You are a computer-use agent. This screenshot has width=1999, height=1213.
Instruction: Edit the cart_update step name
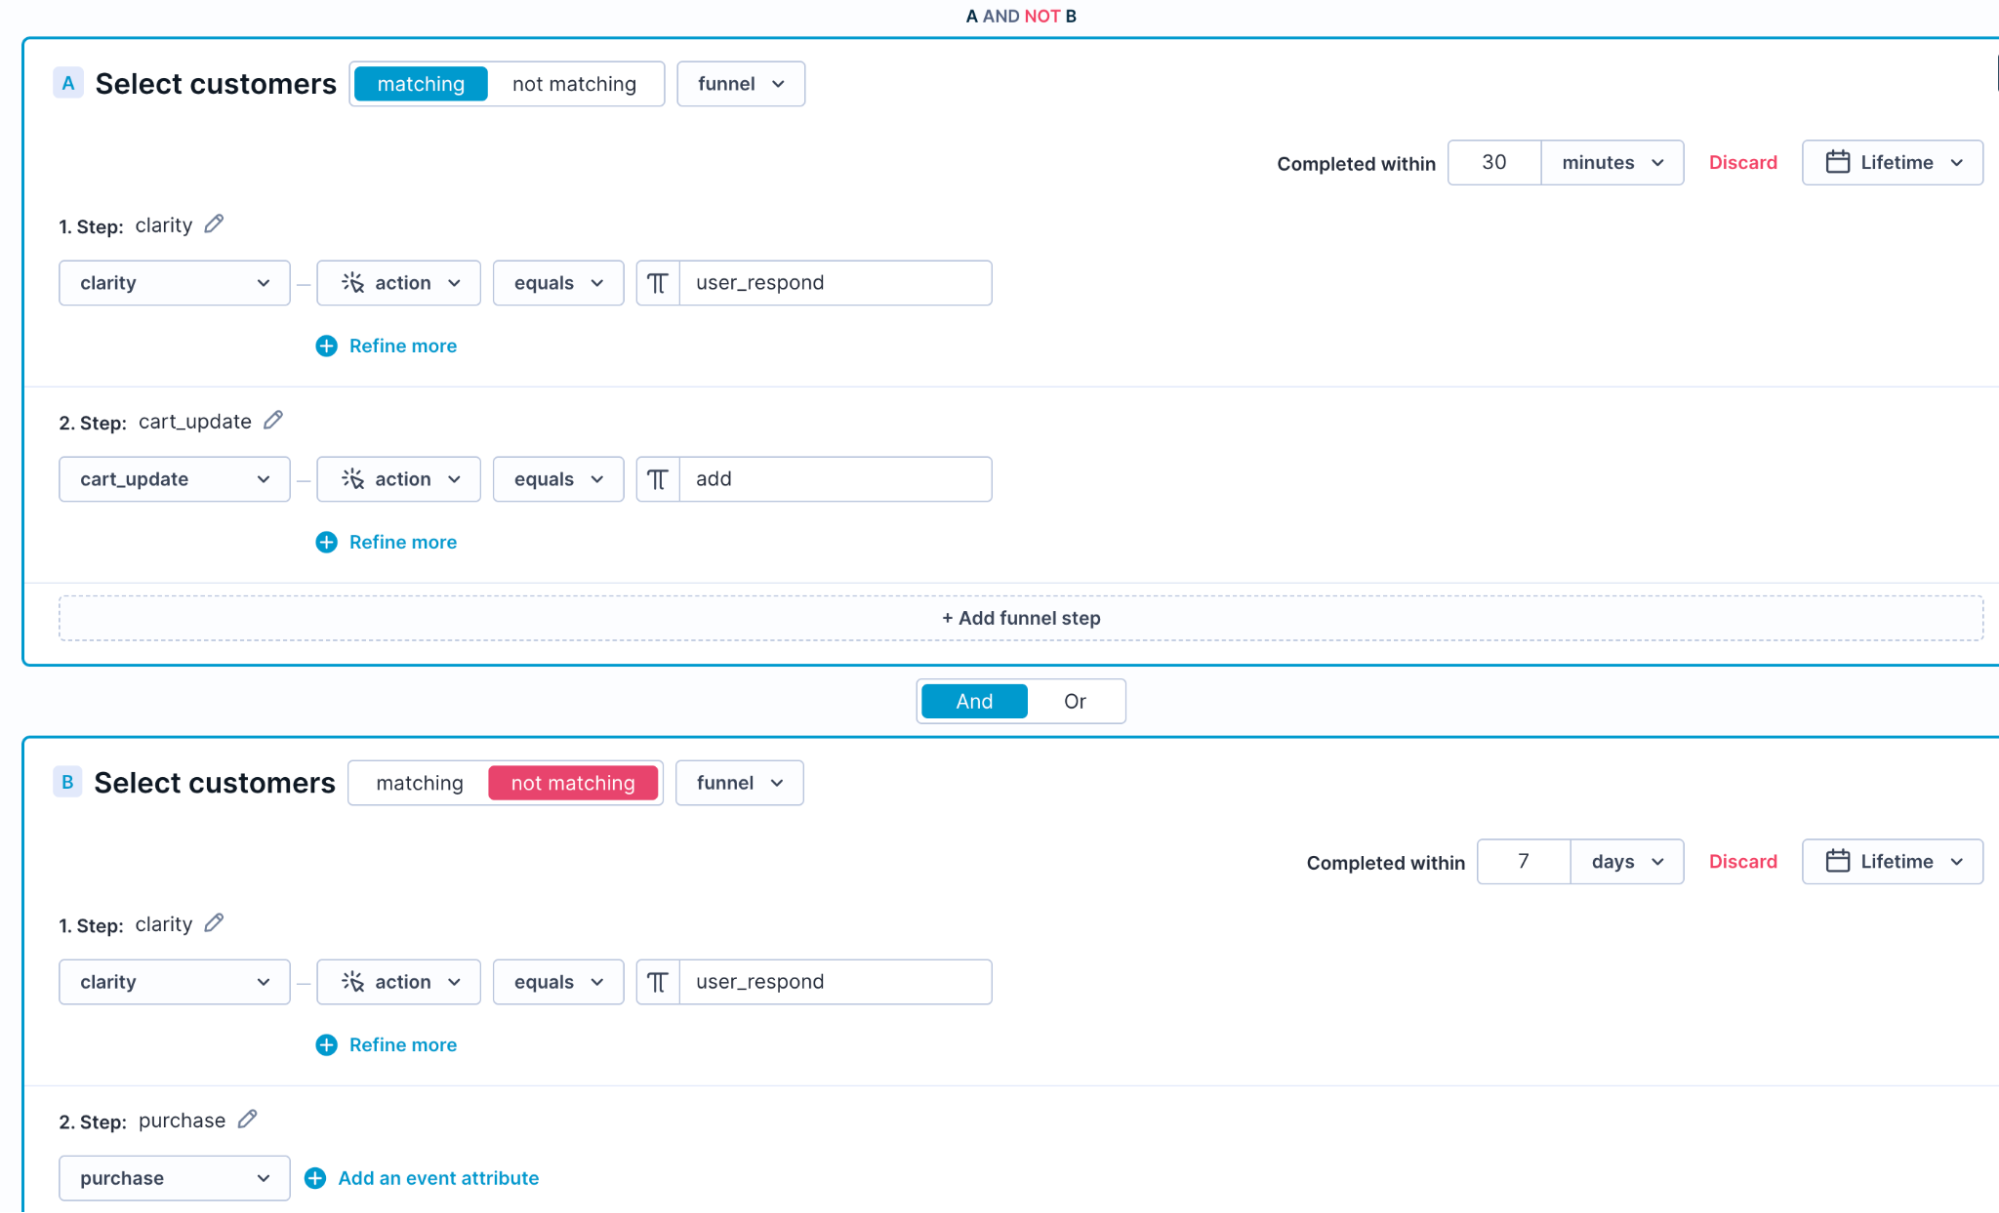(272, 420)
